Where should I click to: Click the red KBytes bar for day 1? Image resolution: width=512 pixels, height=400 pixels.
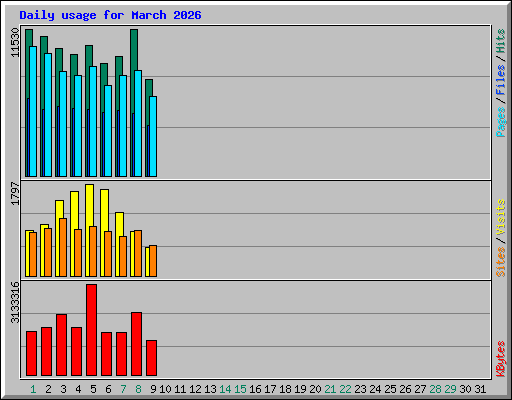click(x=31, y=354)
